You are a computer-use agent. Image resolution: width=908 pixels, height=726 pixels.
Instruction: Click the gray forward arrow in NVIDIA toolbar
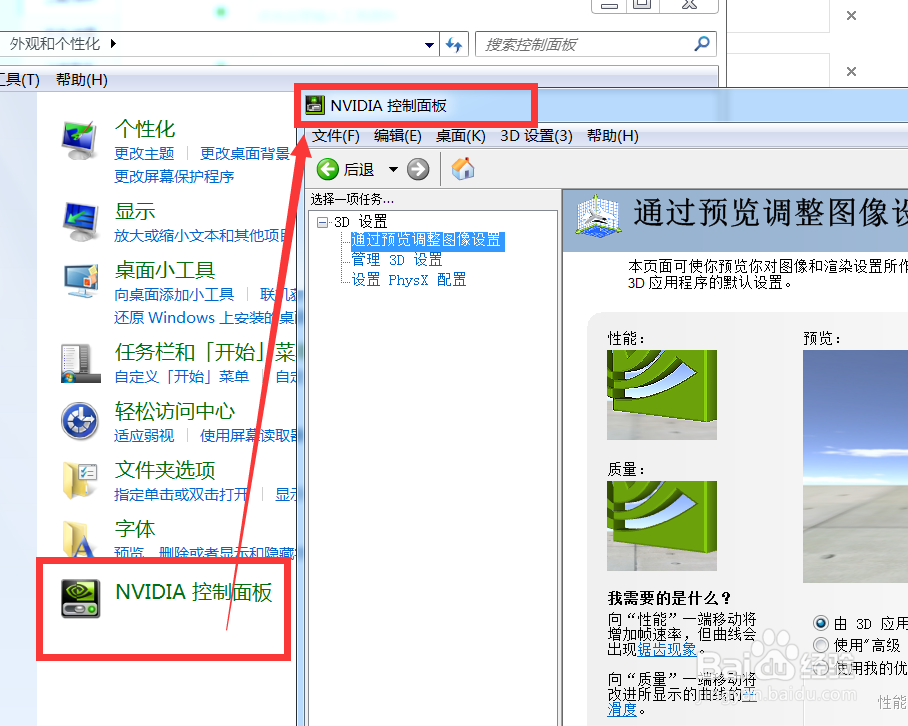[x=418, y=170]
